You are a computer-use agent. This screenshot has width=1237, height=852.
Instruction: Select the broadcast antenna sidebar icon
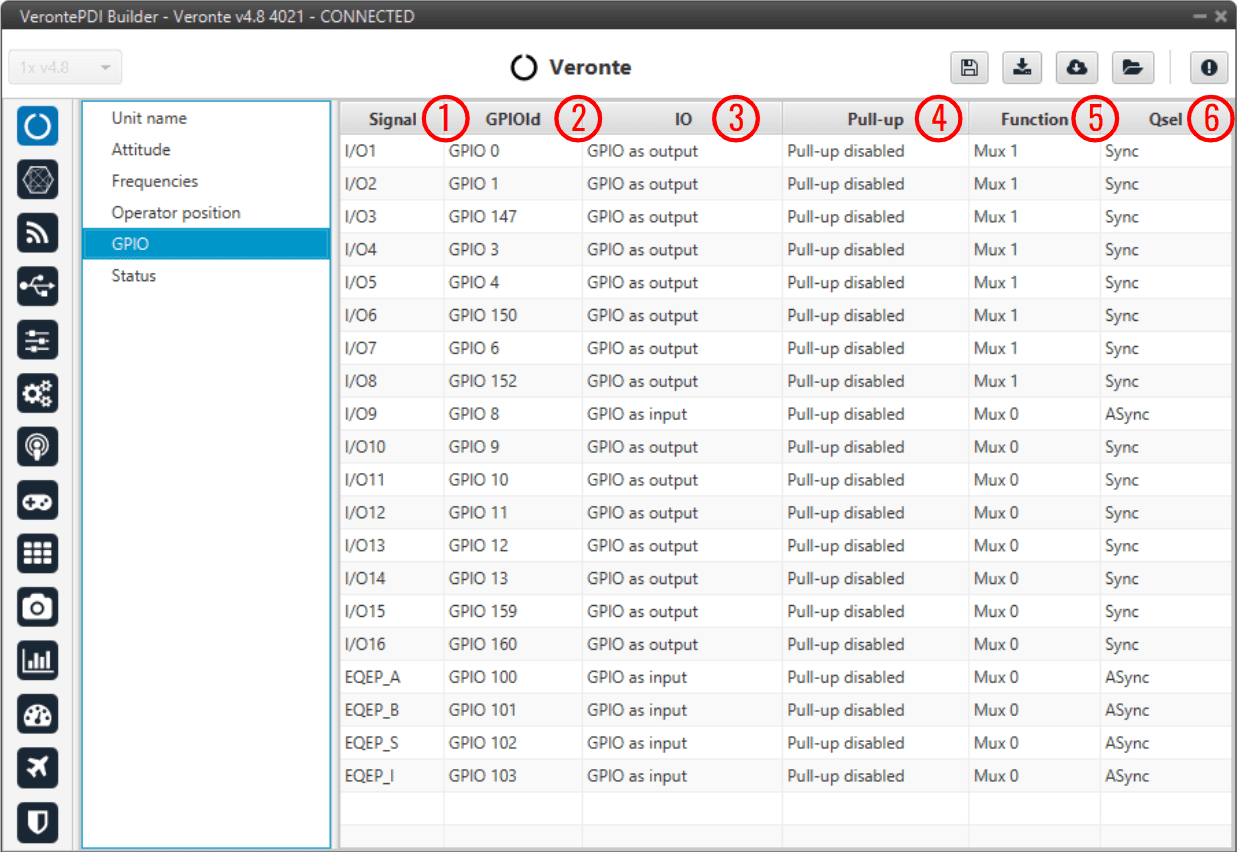tap(38, 447)
